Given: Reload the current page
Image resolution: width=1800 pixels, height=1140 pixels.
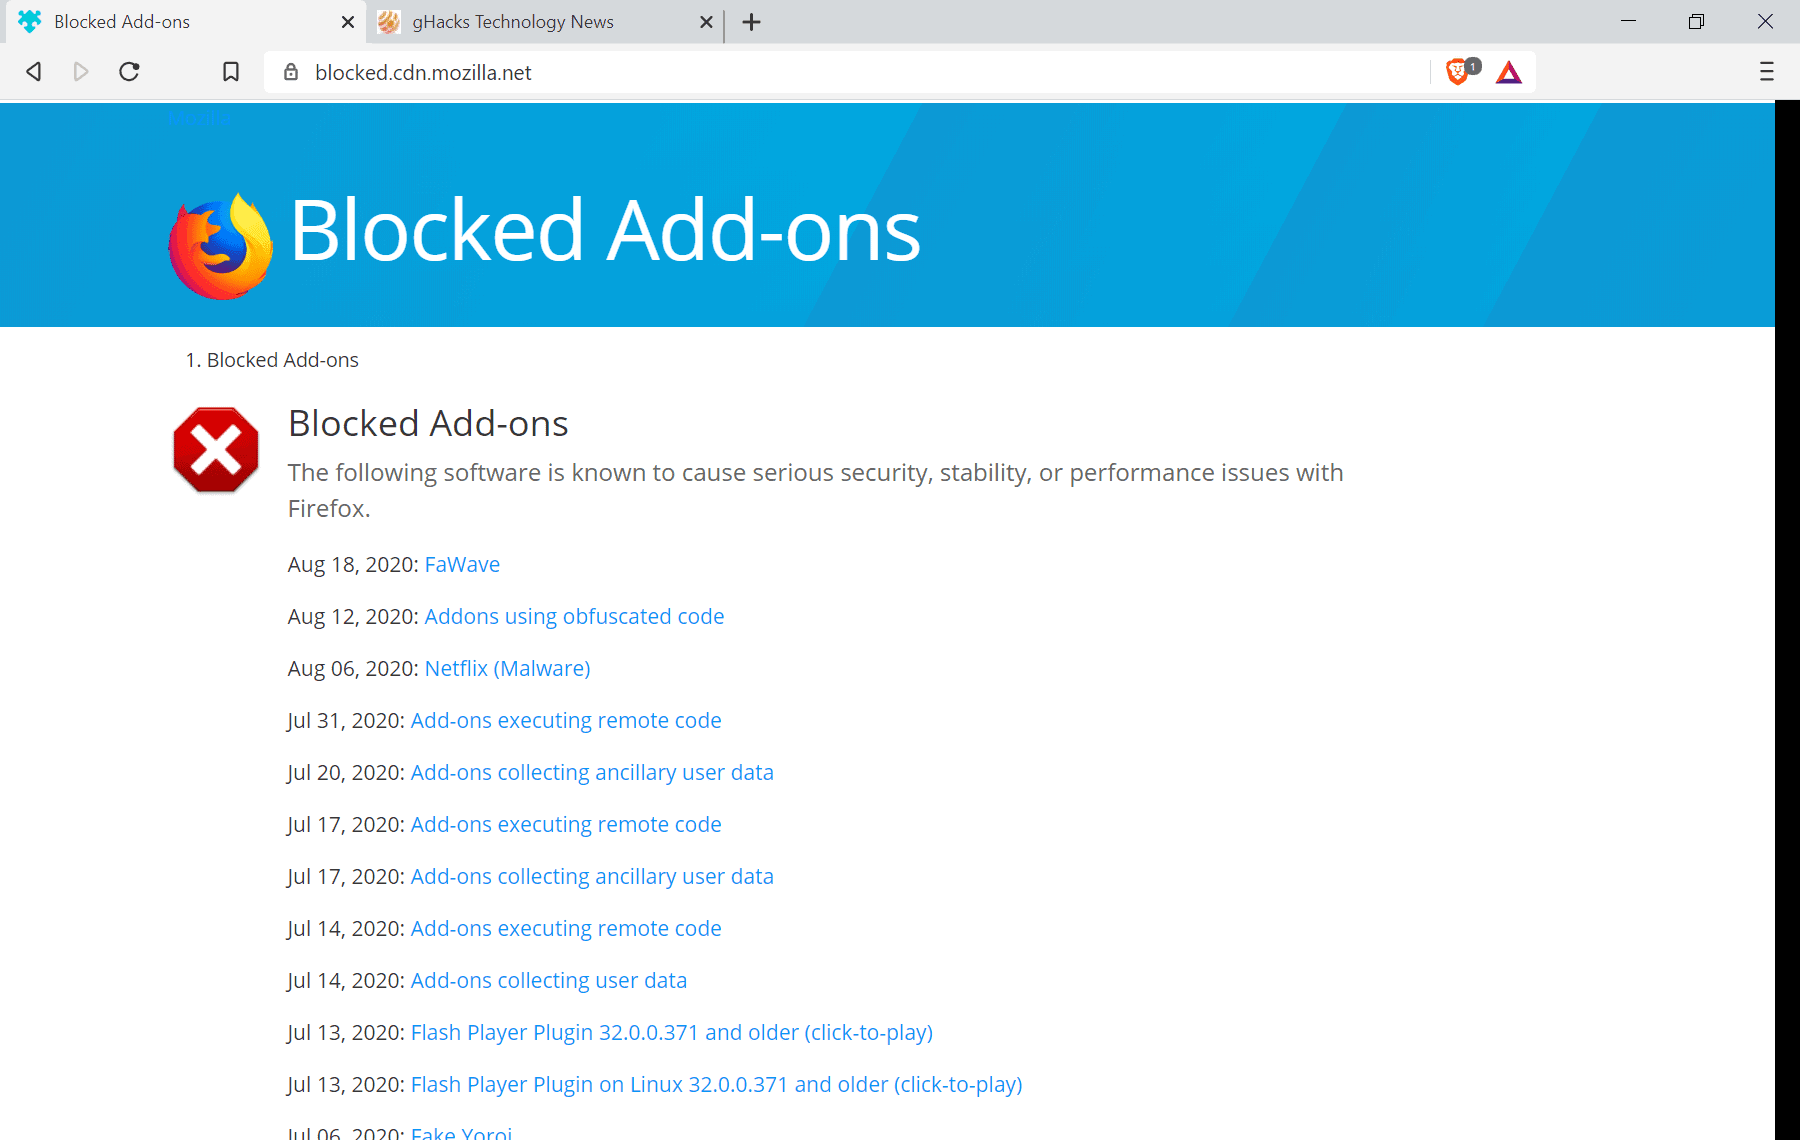Looking at the screenshot, I should point(129,72).
